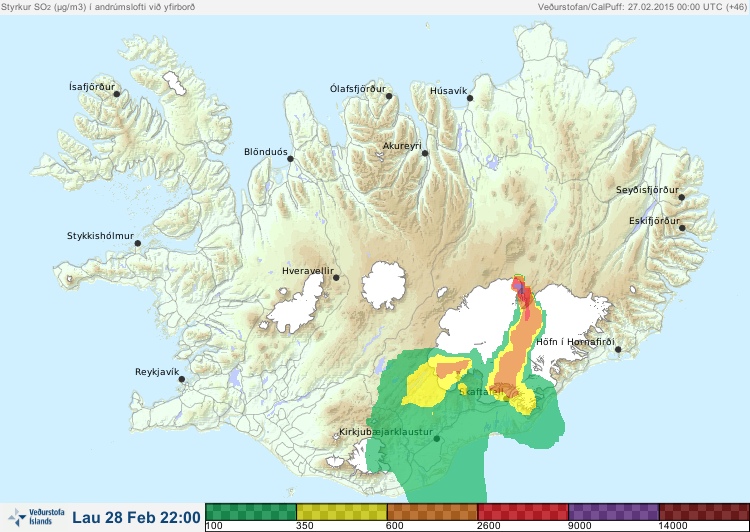Click the Akureyri city label
The image size is (750, 532).
pos(402,146)
